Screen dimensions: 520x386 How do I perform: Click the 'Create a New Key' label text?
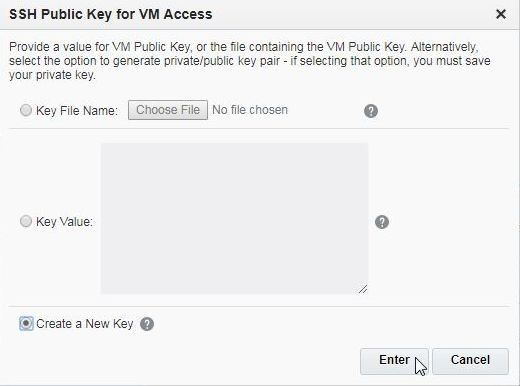pos(85,324)
